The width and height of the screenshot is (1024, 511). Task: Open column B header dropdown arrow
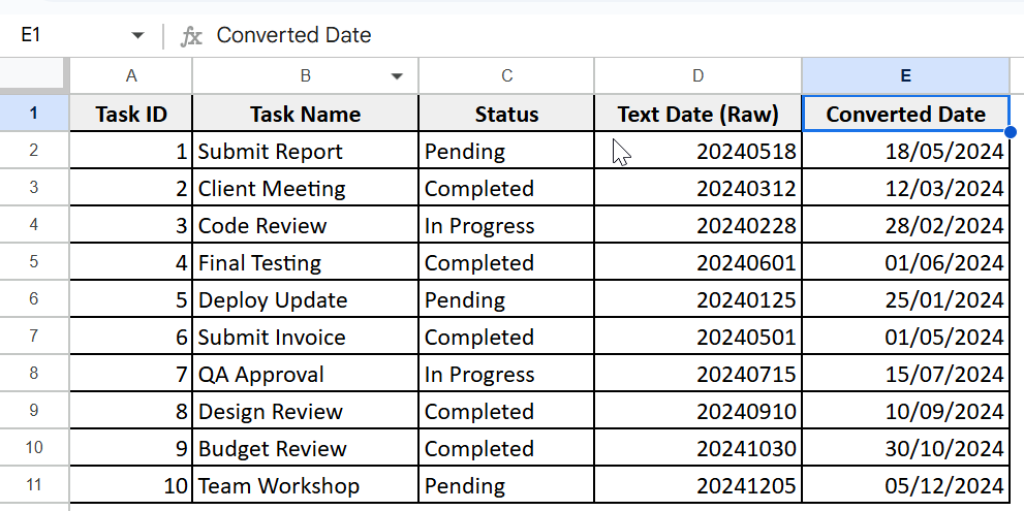click(x=397, y=76)
